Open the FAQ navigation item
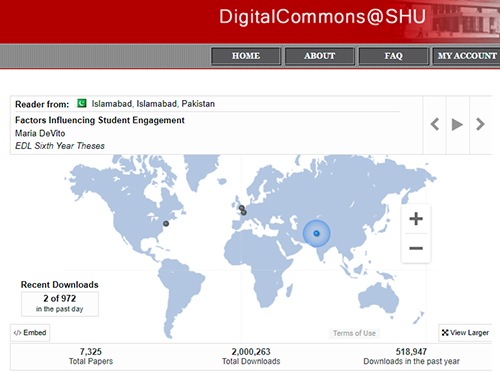500x375 pixels. (393, 56)
